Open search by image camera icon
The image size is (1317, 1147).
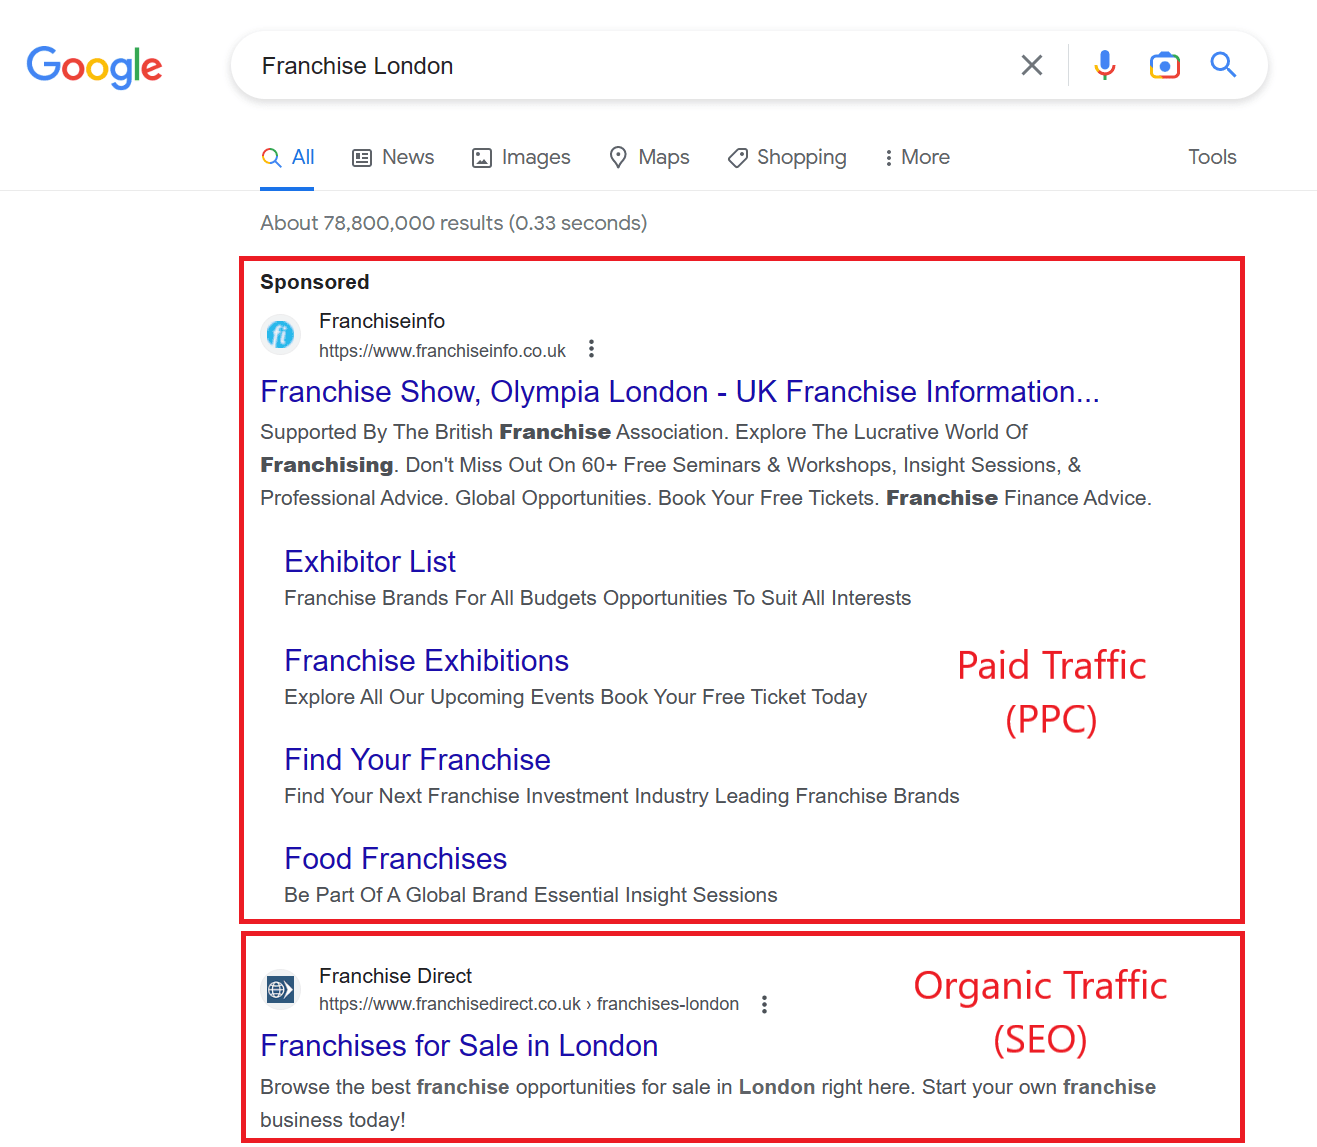click(x=1165, y=65)
